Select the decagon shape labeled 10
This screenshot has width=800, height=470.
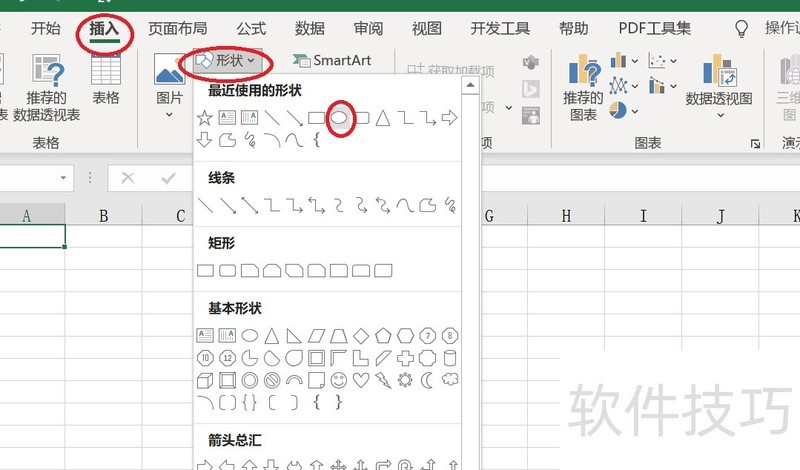[205, 358]
